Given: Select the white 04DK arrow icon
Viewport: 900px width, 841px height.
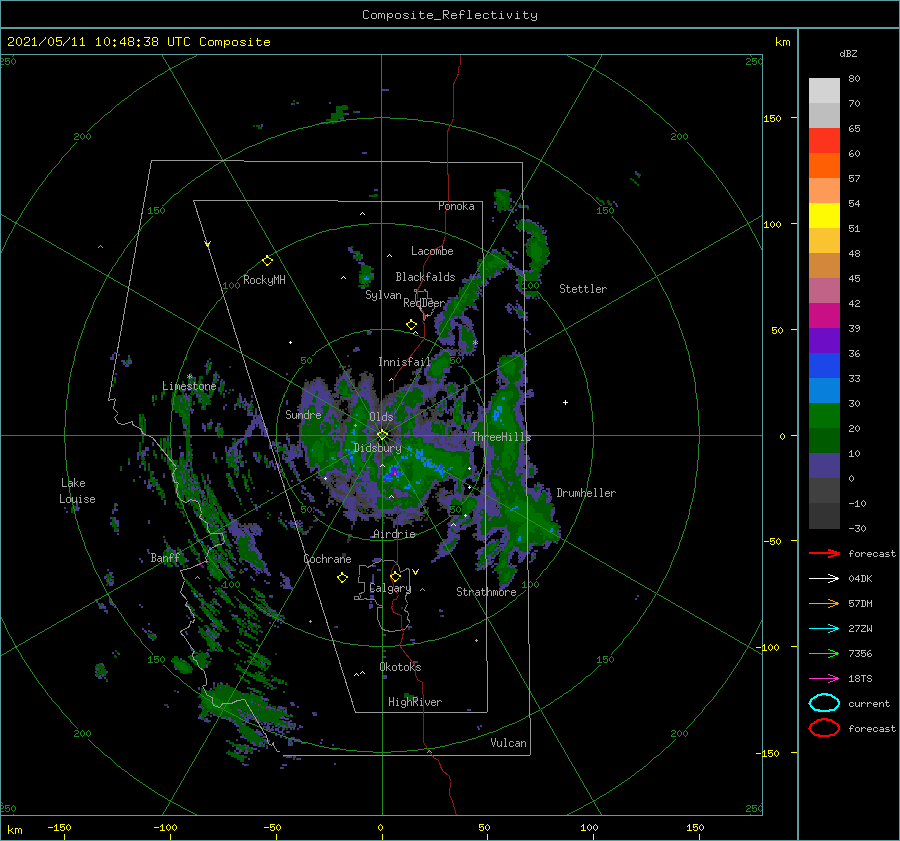Looking at the screenshot, I should tap(824, 579).
